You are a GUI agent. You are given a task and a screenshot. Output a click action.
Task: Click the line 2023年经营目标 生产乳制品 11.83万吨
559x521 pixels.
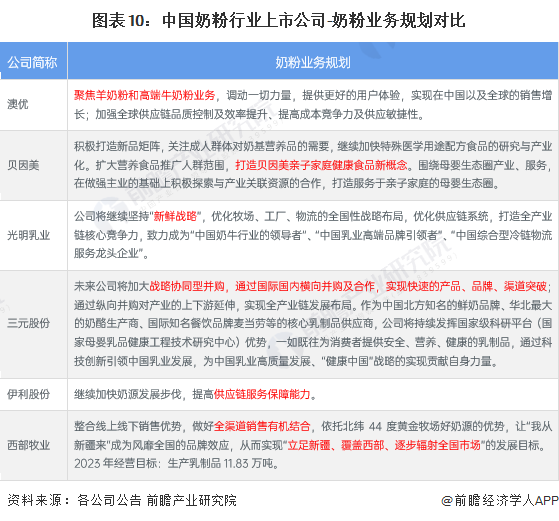tap(176, 463)
